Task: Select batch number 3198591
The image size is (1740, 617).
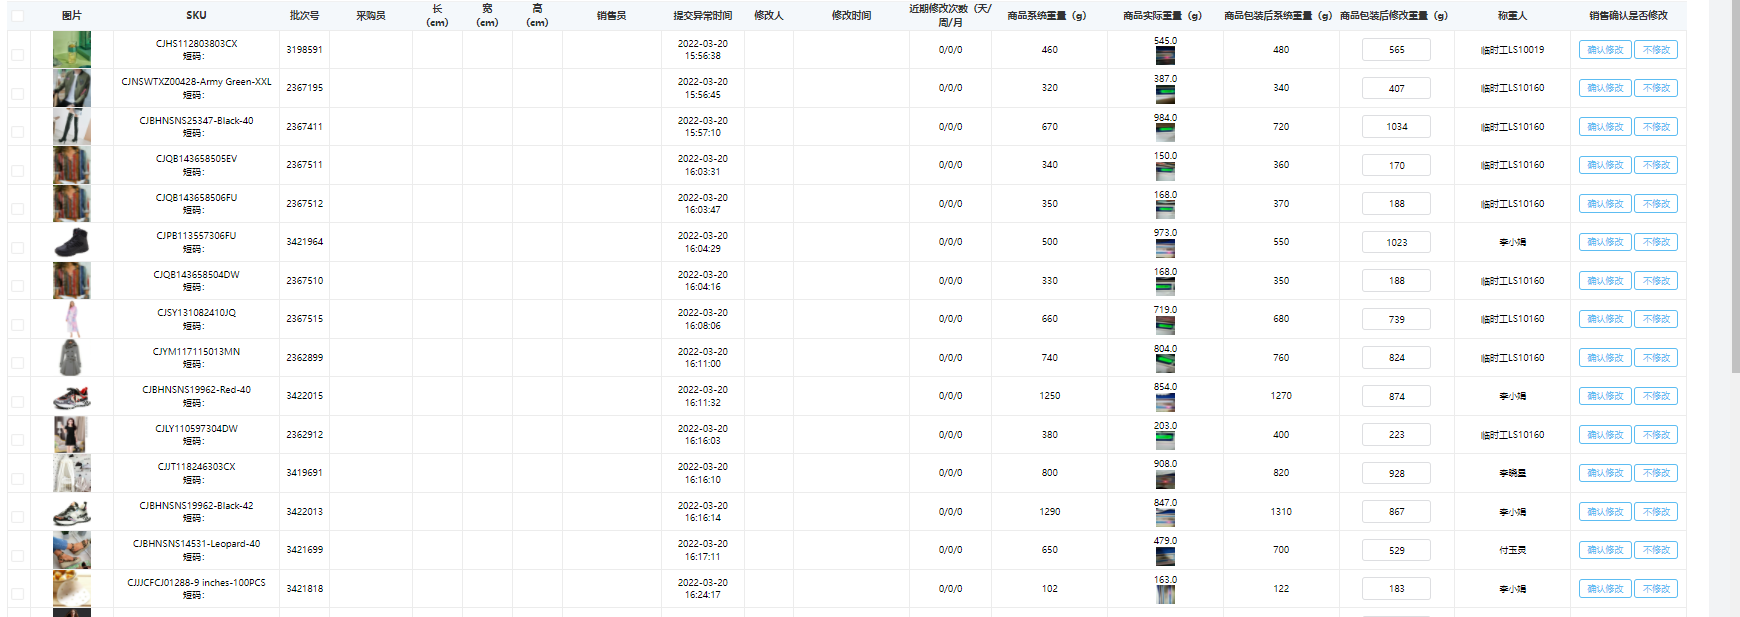Action: click(x=304, y=49)
